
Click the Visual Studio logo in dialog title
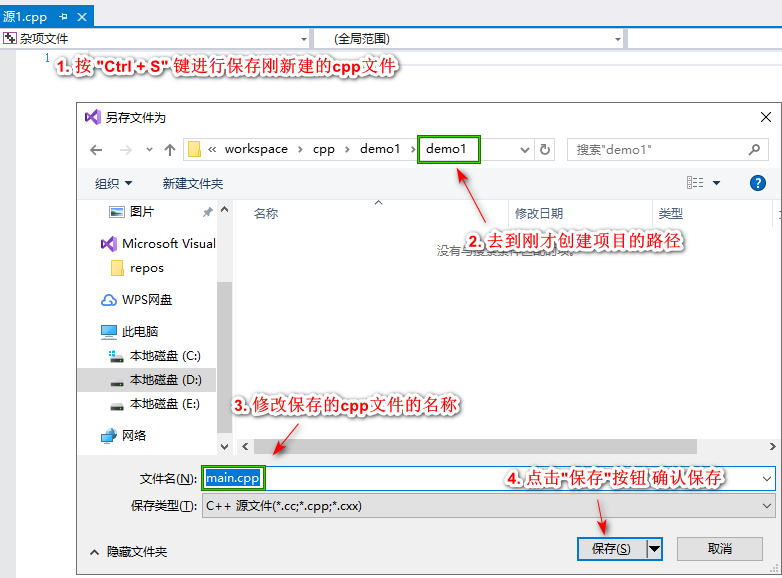[93, 117]
